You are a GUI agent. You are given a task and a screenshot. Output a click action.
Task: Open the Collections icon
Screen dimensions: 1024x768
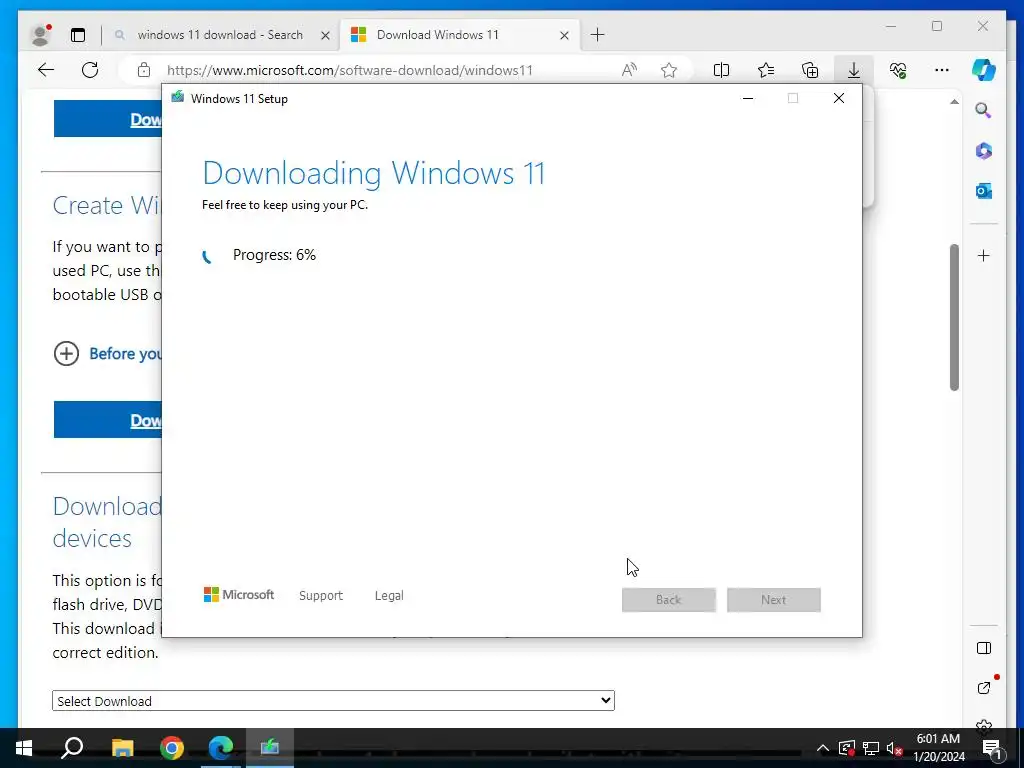click(x=810, y=70)
